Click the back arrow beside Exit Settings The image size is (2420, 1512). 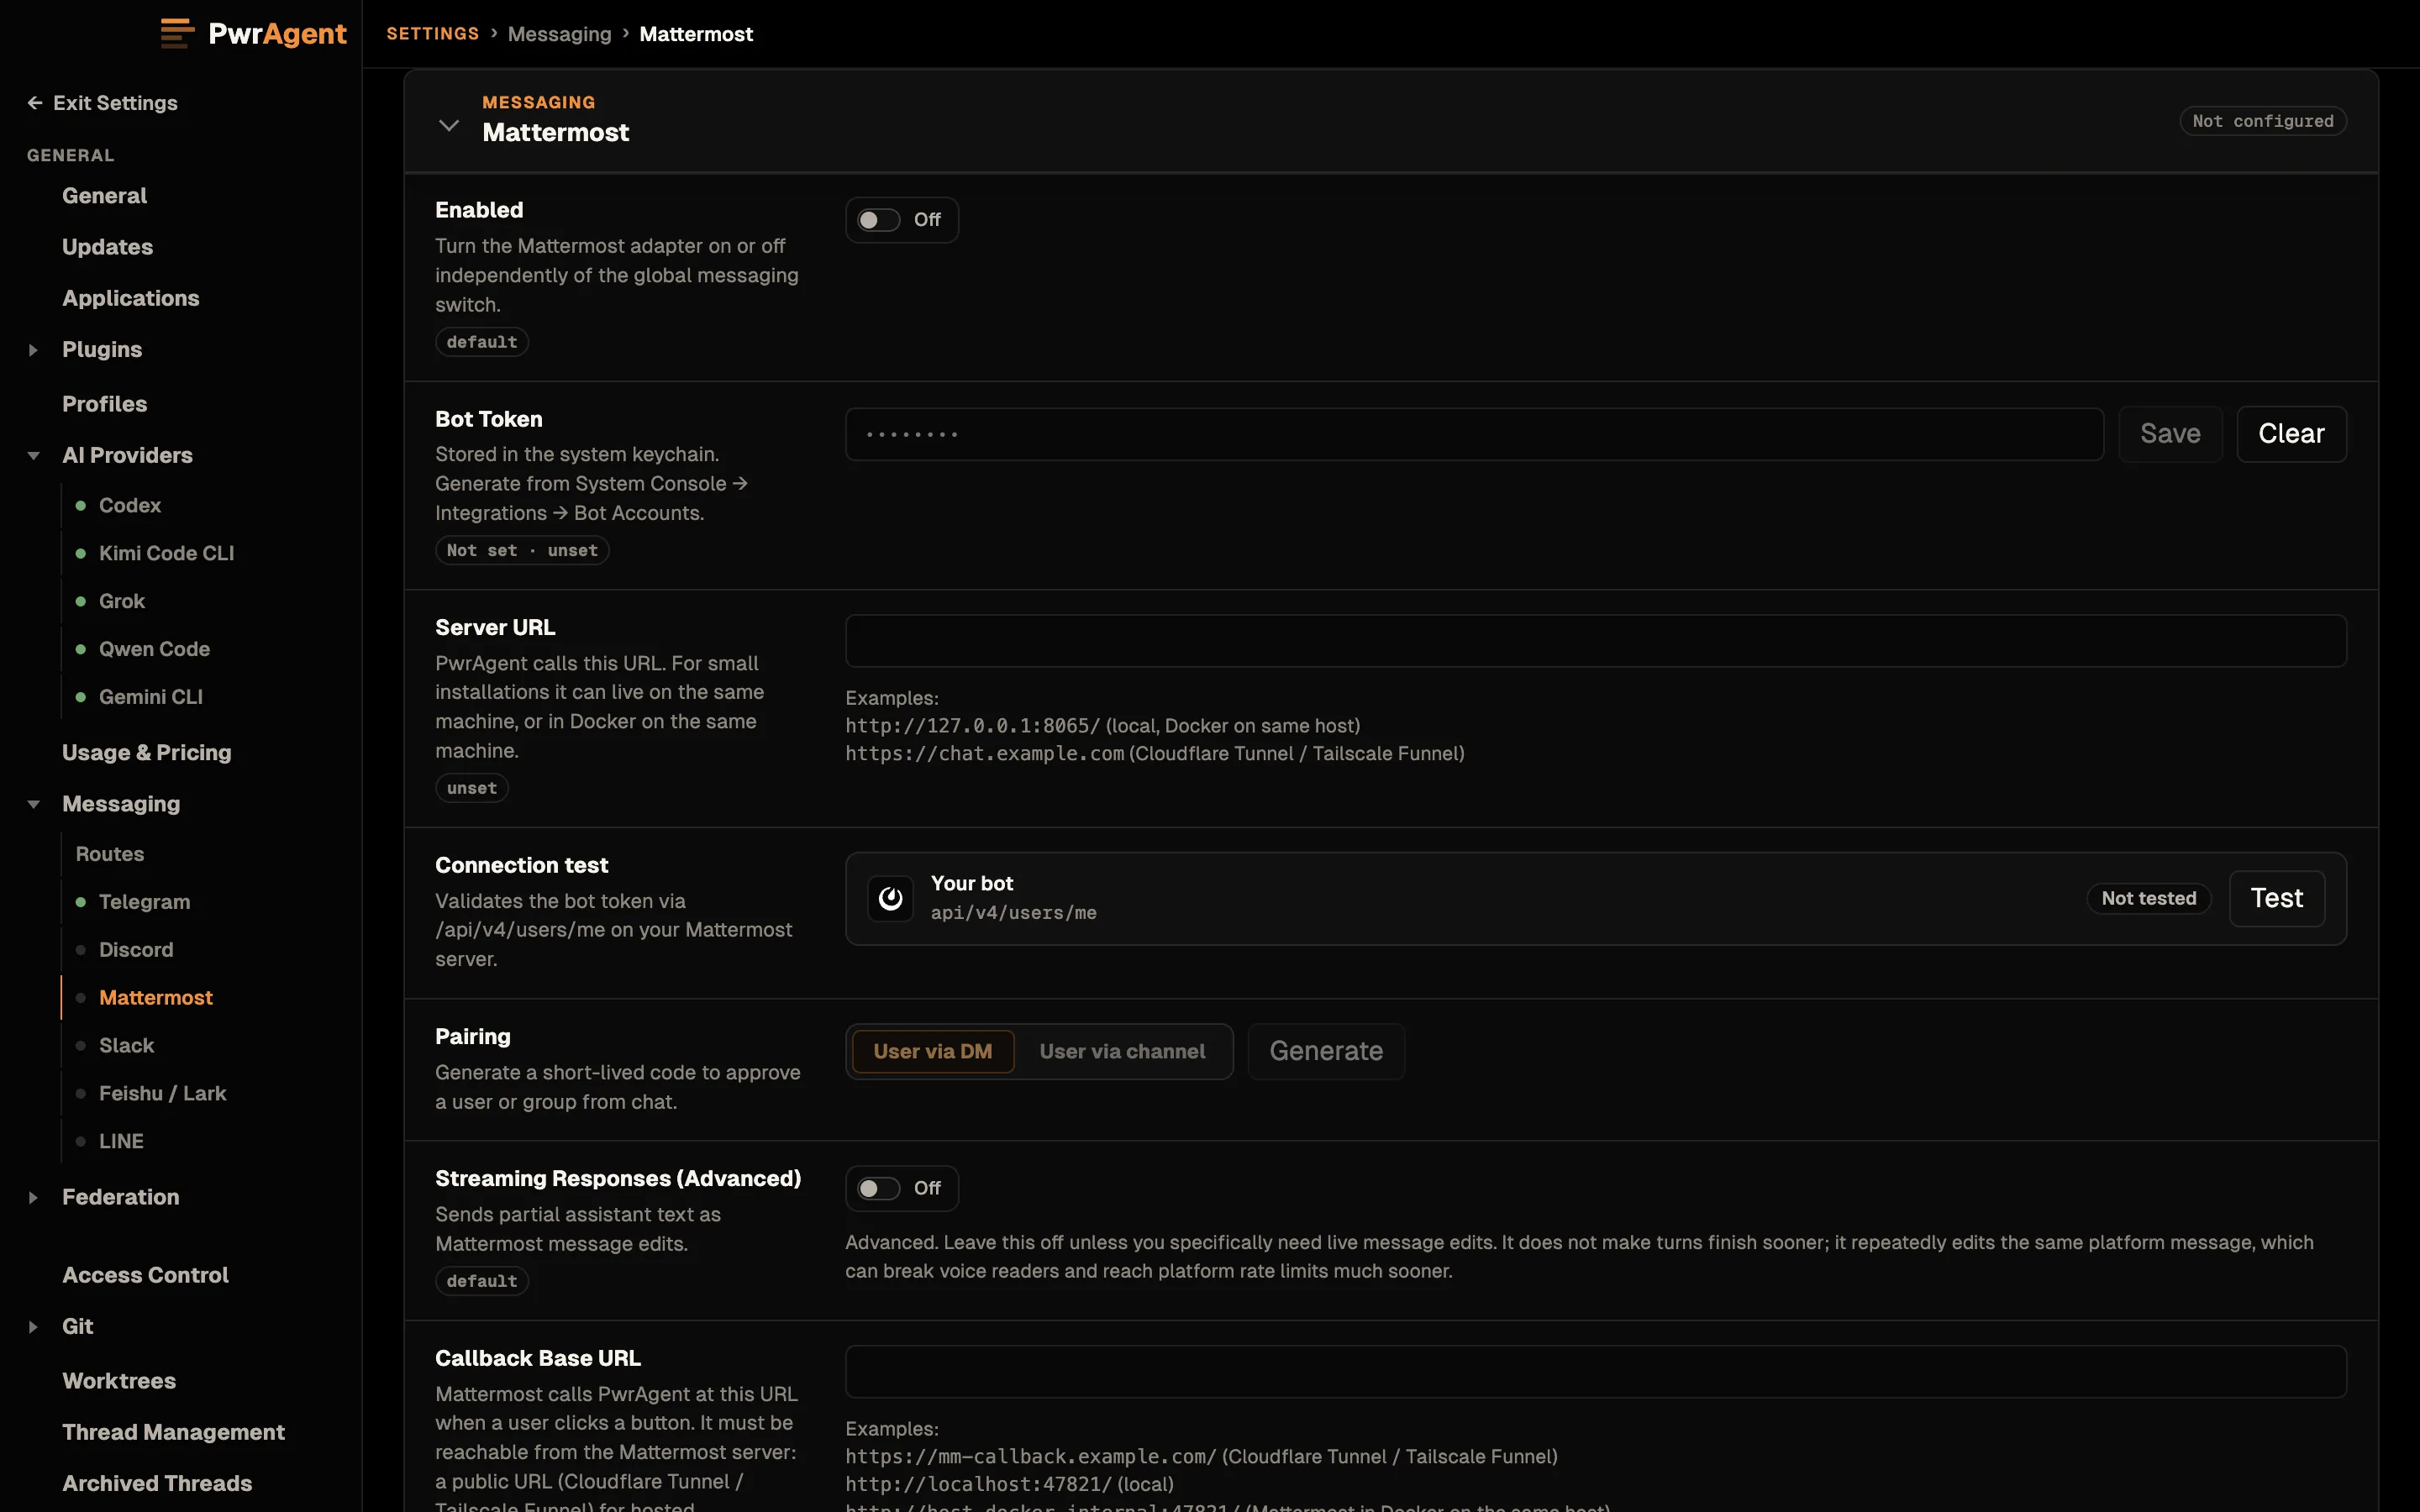click(35, 103)
